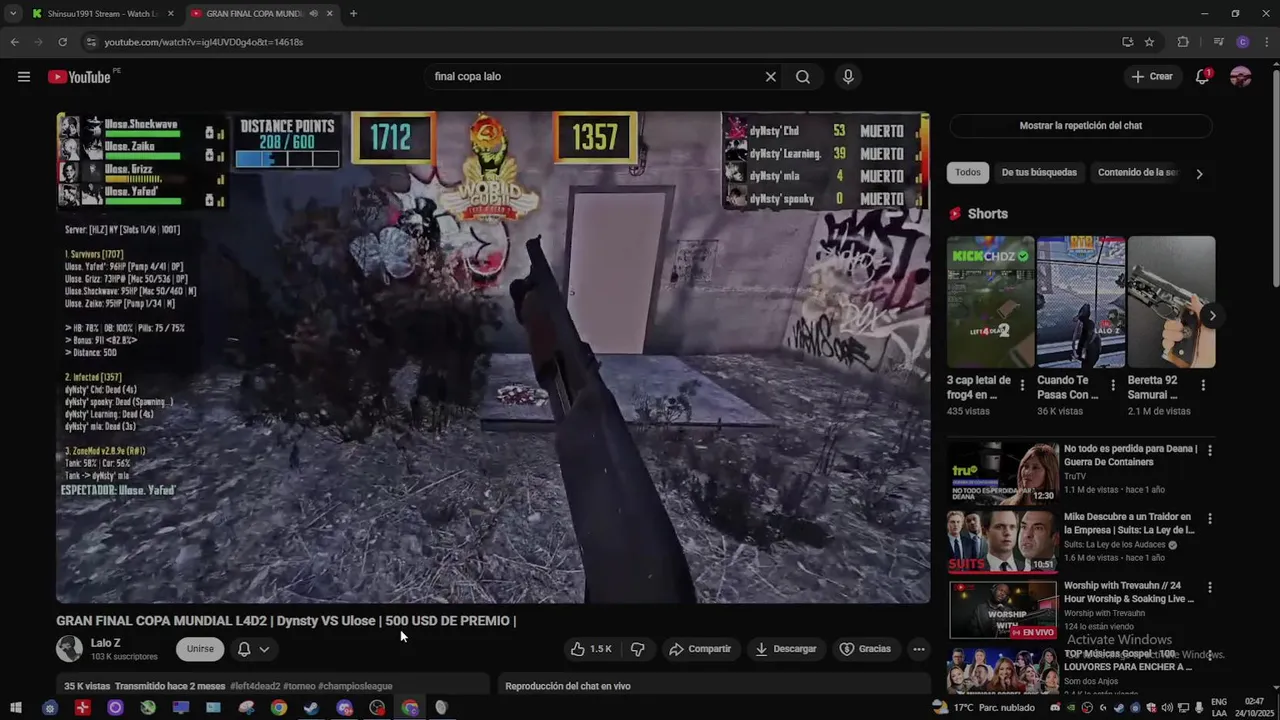1280x720 pixels.
Task: Open the Lalo Z channel name link
Action: point(105,643)
